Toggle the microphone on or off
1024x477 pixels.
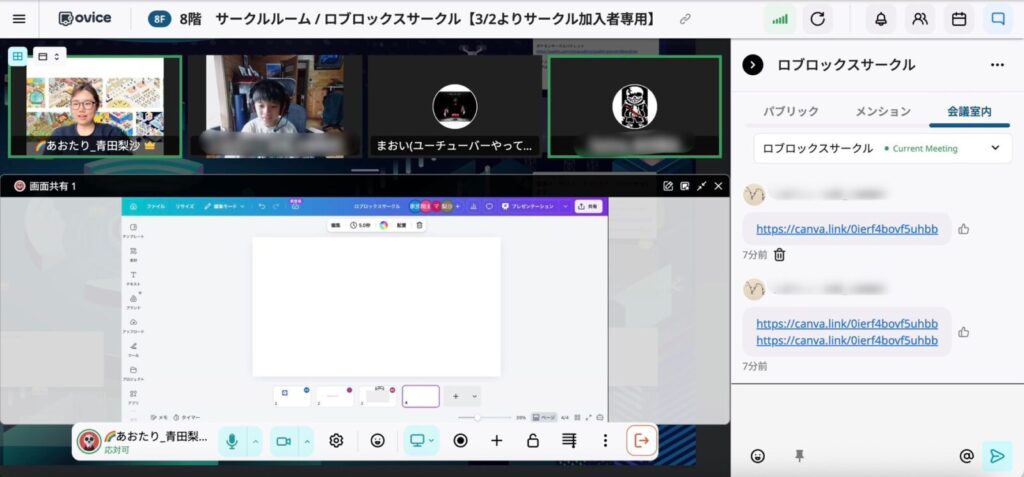coord(232,441)
